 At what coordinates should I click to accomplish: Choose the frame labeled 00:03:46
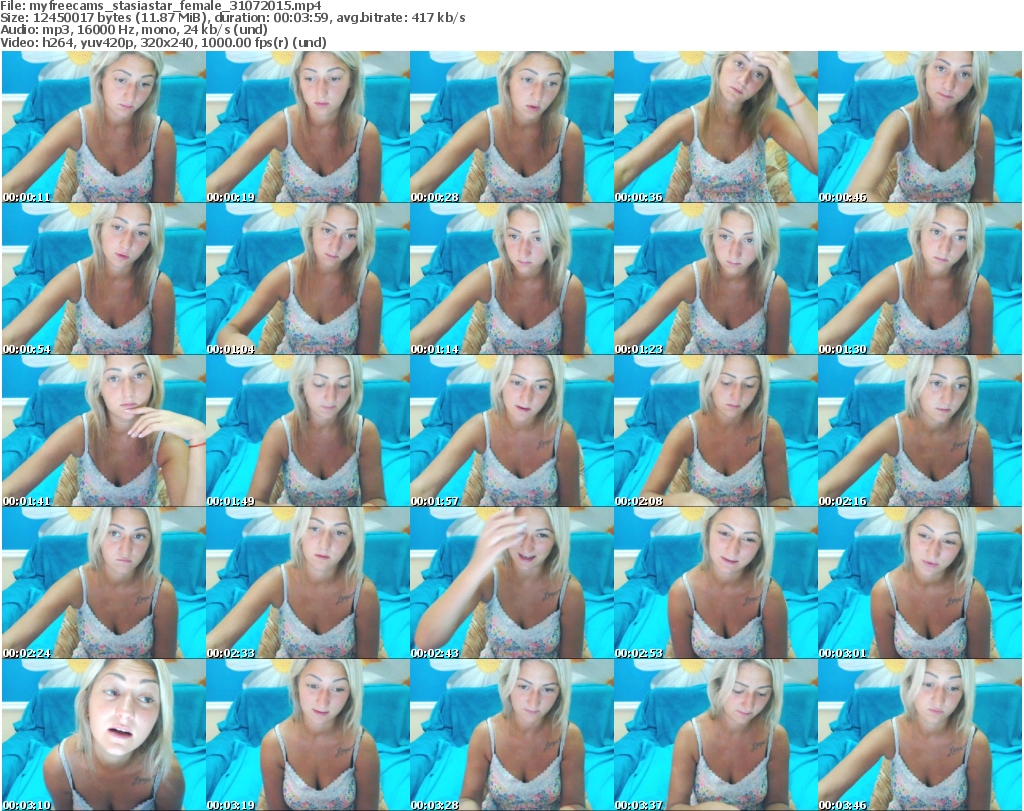[920, 735]
